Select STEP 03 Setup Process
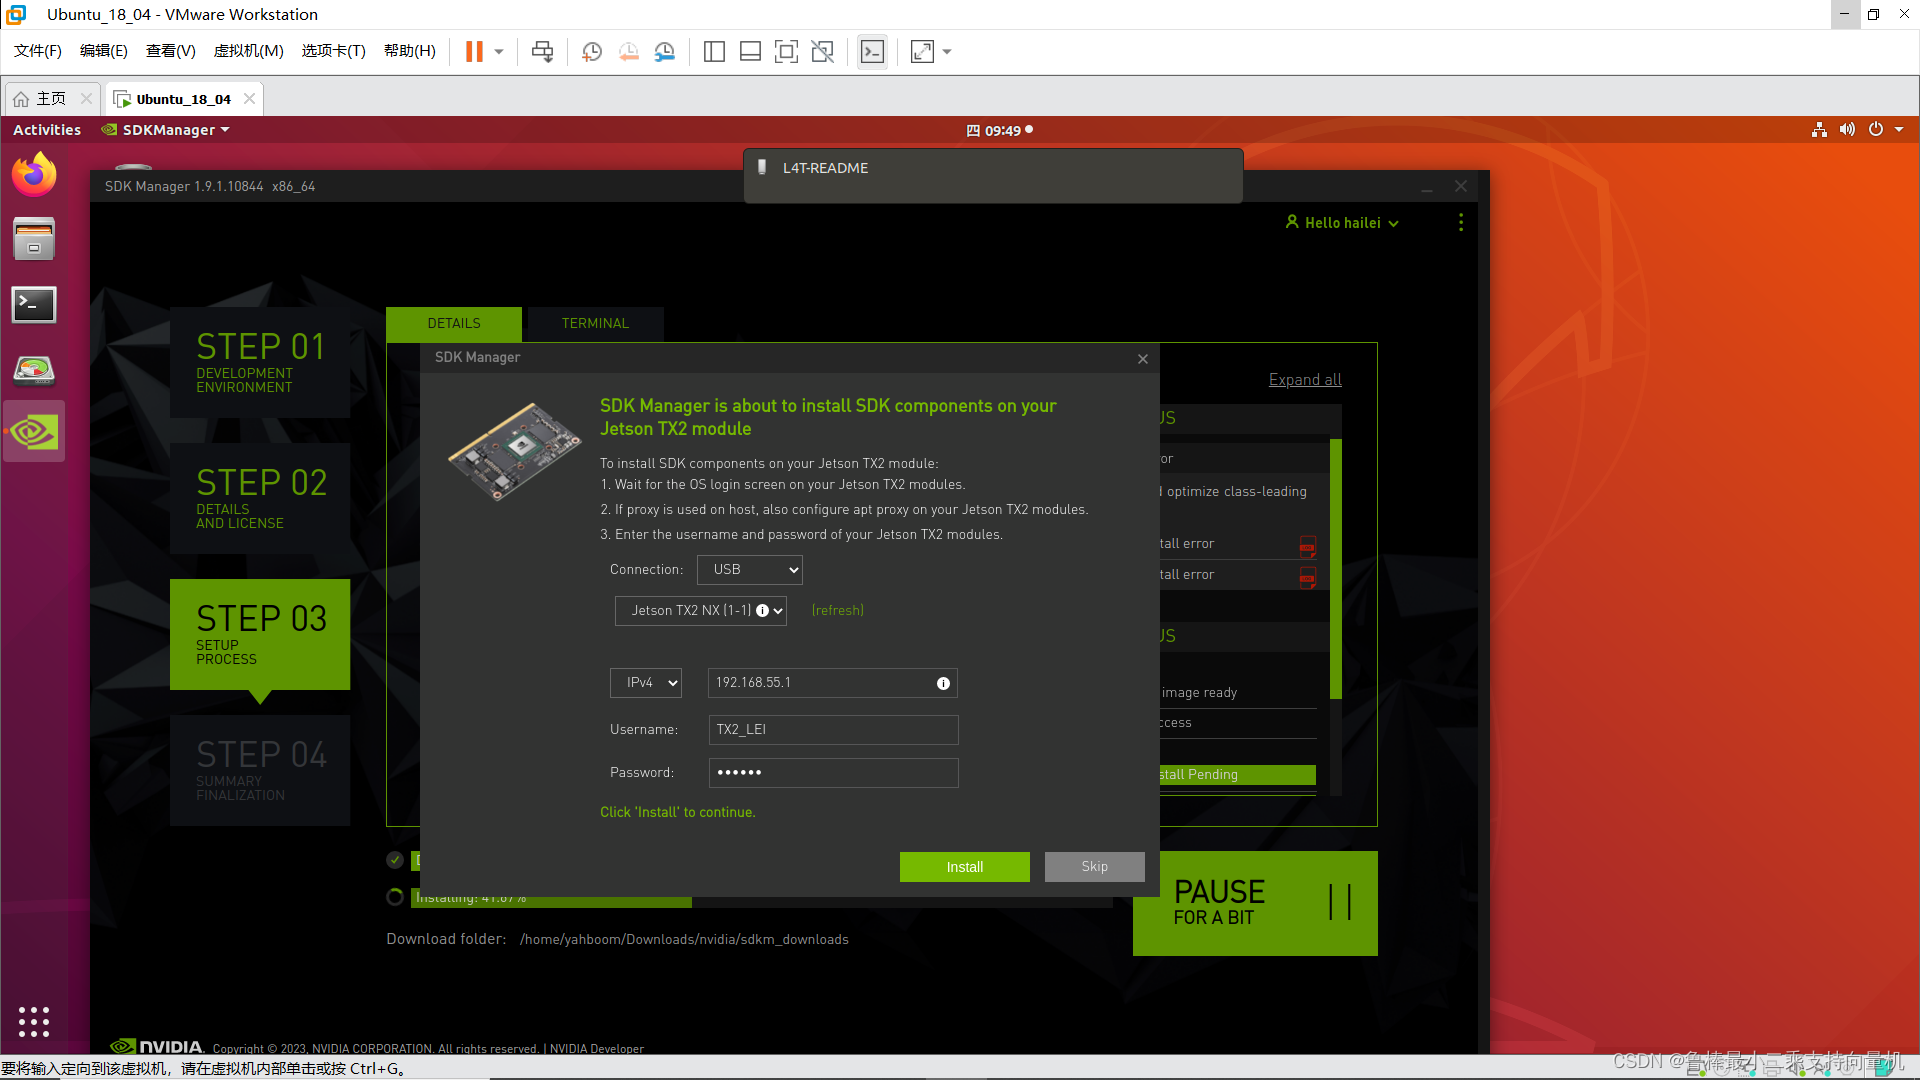 260,634
